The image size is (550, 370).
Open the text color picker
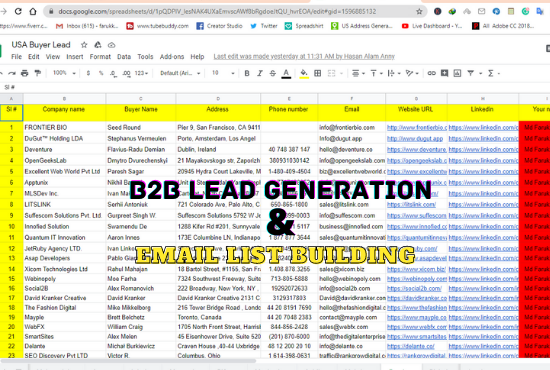tap(286, 74)
